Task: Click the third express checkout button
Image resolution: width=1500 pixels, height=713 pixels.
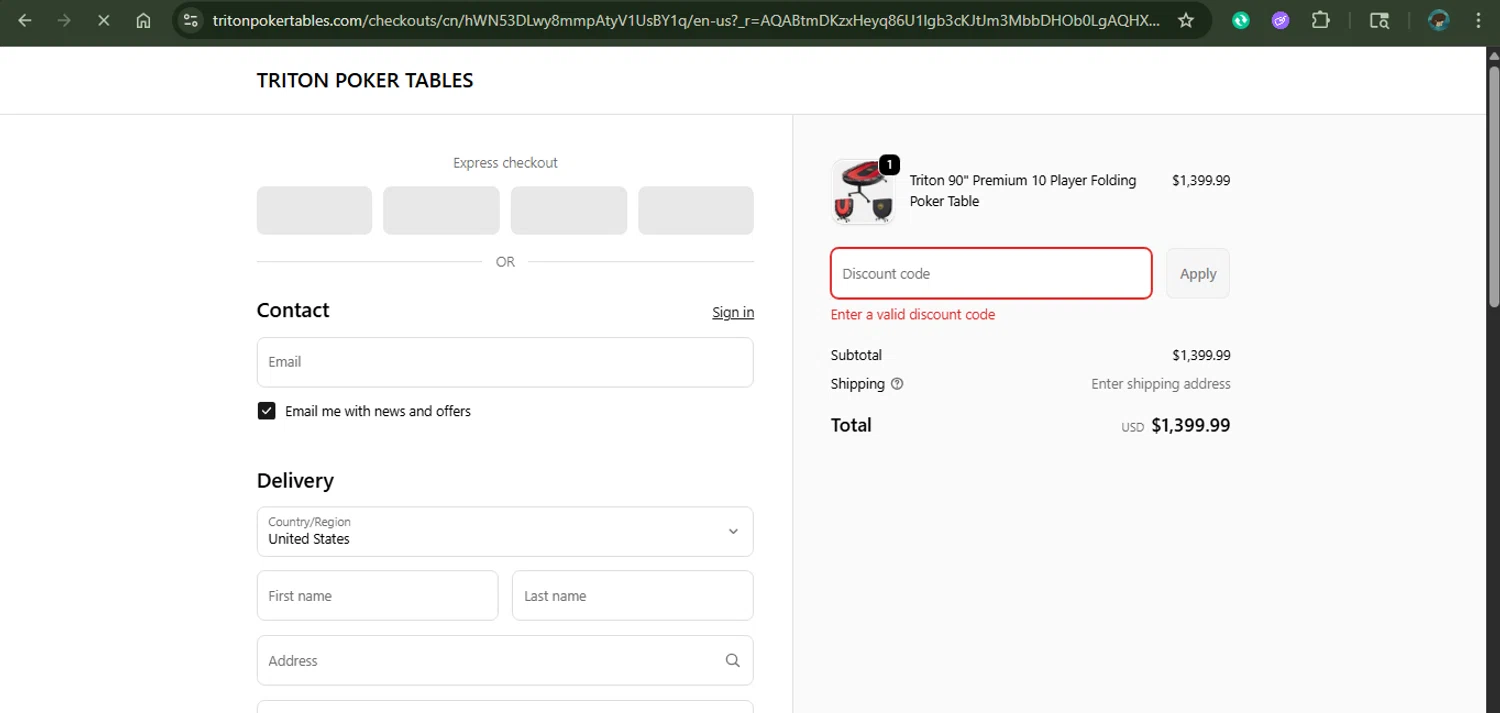Action: [569, 211]
